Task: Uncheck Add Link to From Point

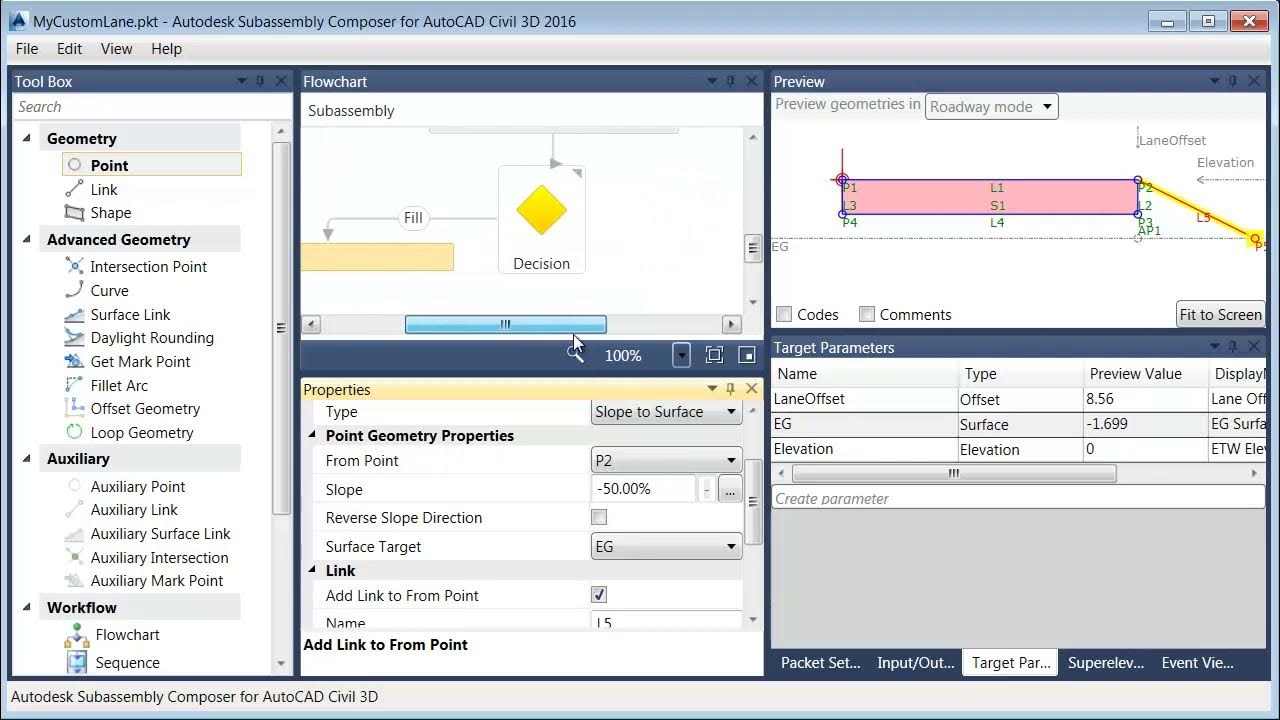Action: [599, 595]
